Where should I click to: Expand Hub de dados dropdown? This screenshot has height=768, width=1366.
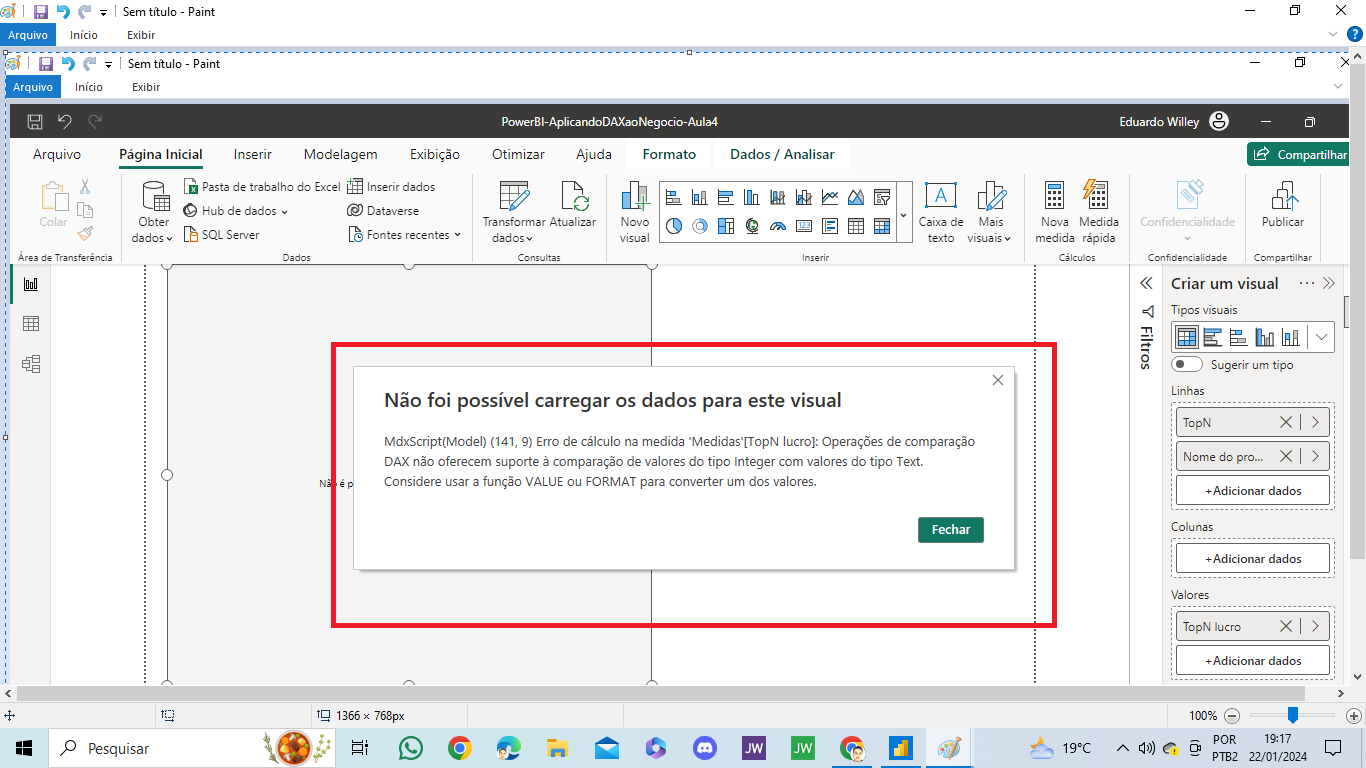click(x=284, y=212)
